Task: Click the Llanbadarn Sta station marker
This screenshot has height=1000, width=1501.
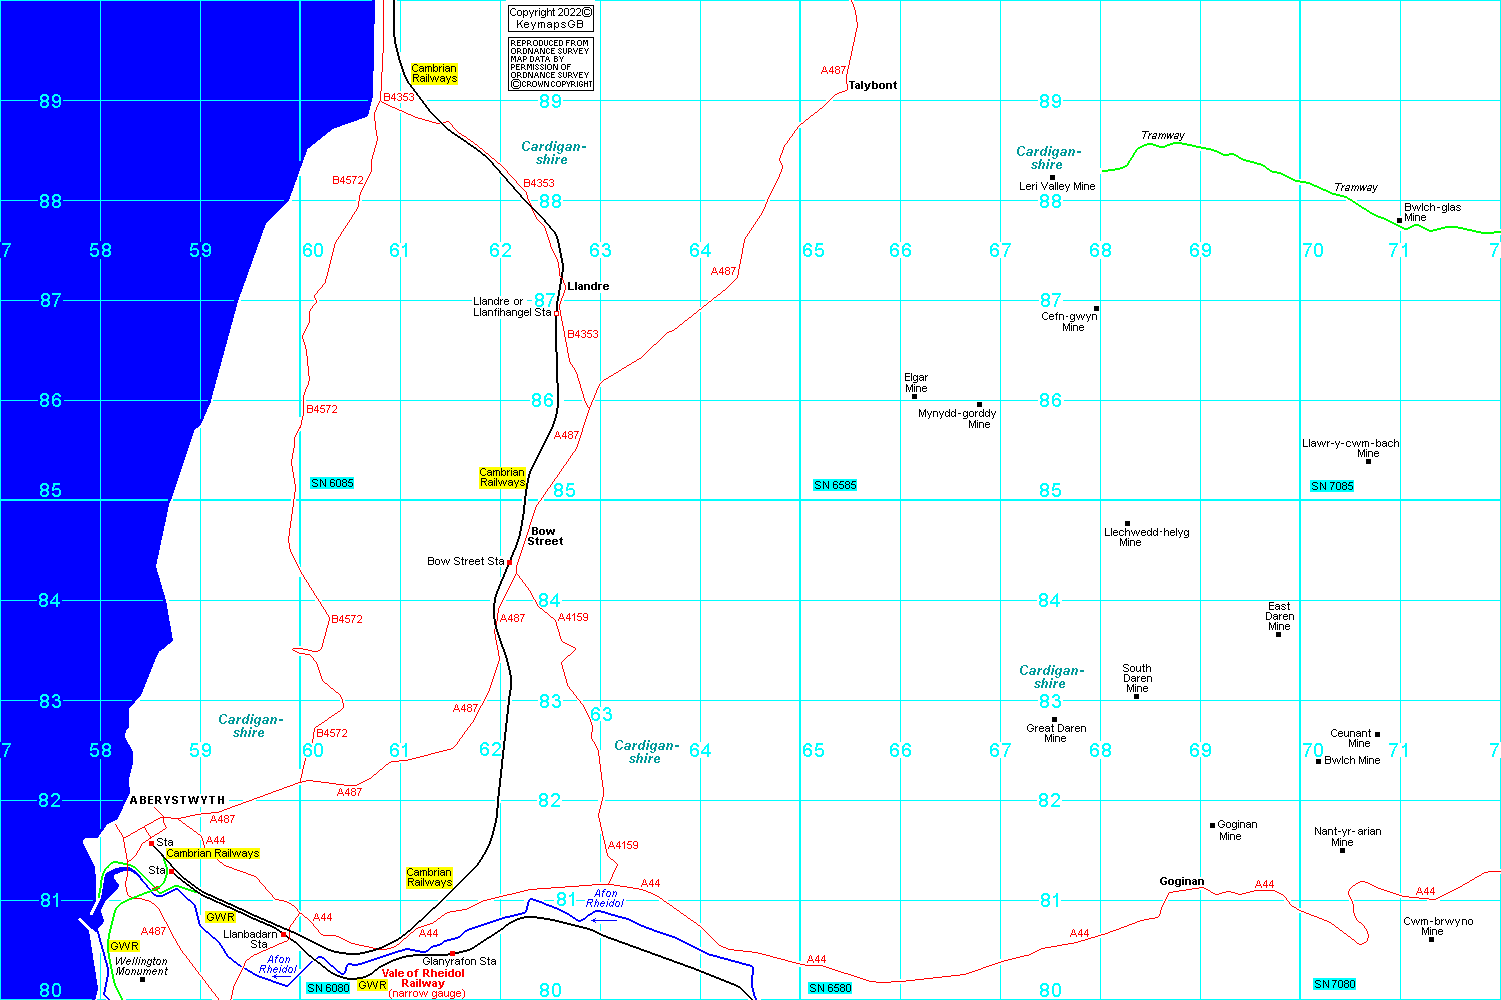Action: [x=284, y=935]
